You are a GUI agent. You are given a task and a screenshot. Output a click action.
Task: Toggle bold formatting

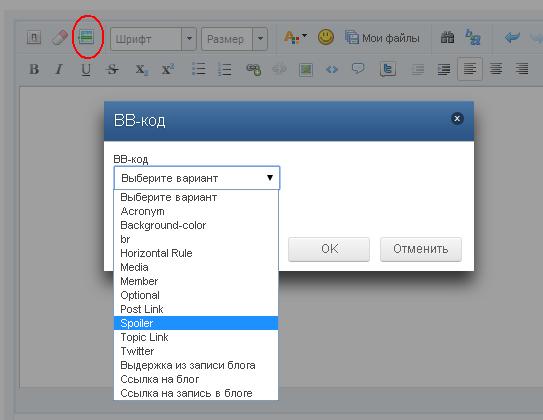pos(34,69)
